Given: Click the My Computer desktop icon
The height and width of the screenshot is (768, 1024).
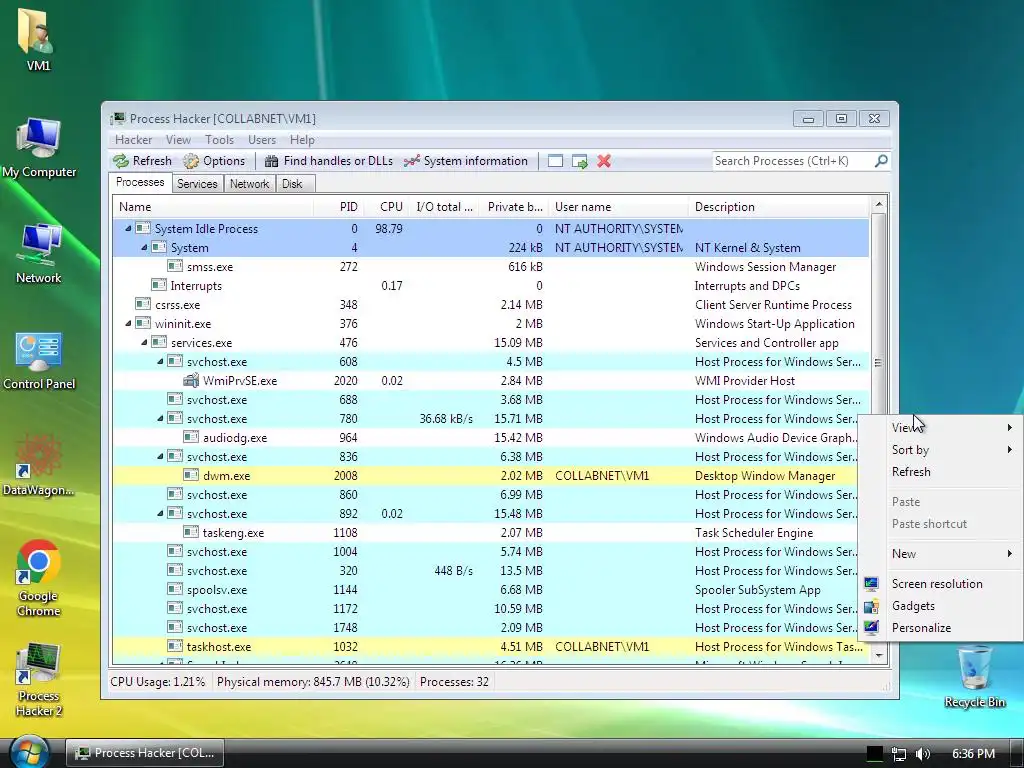Looking at the screenshot, I should (x=39, y=148).
